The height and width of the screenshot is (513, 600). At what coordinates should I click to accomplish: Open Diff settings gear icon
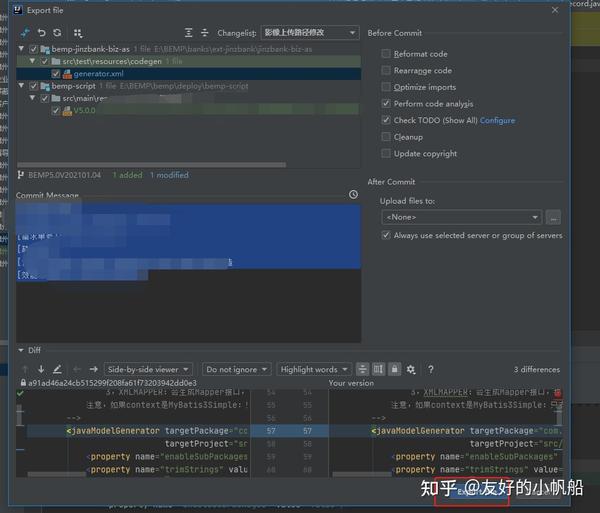(x=411, y=369)
